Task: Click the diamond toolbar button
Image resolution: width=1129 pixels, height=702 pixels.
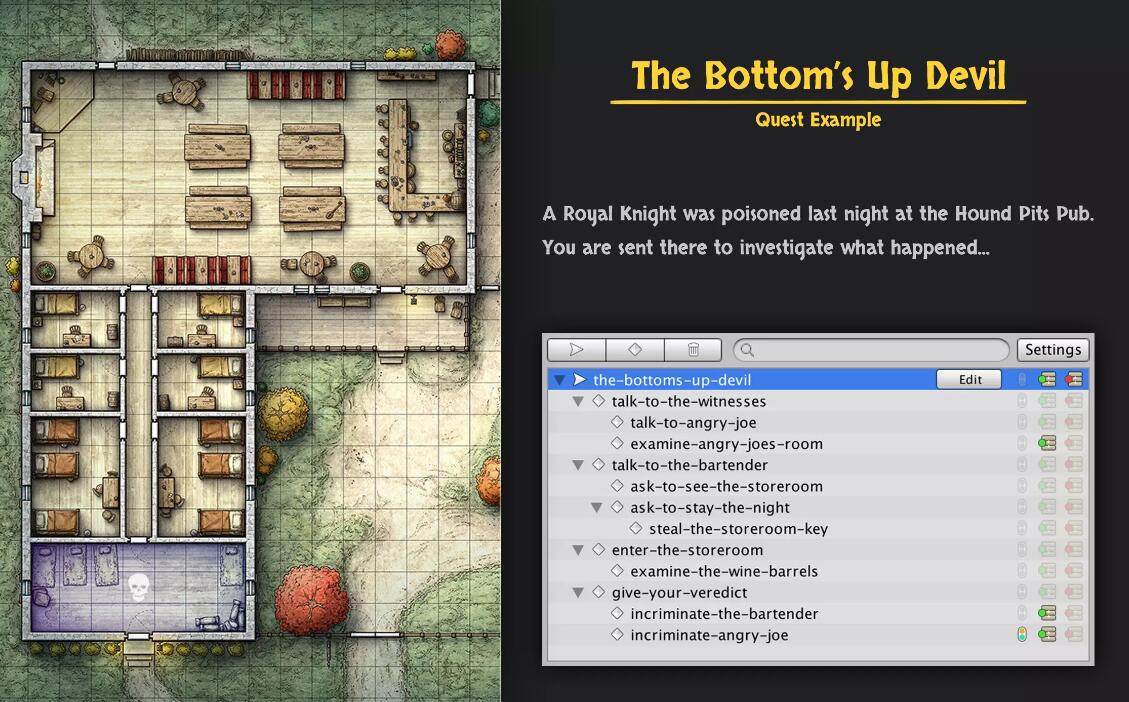Action: coord(634,350)
